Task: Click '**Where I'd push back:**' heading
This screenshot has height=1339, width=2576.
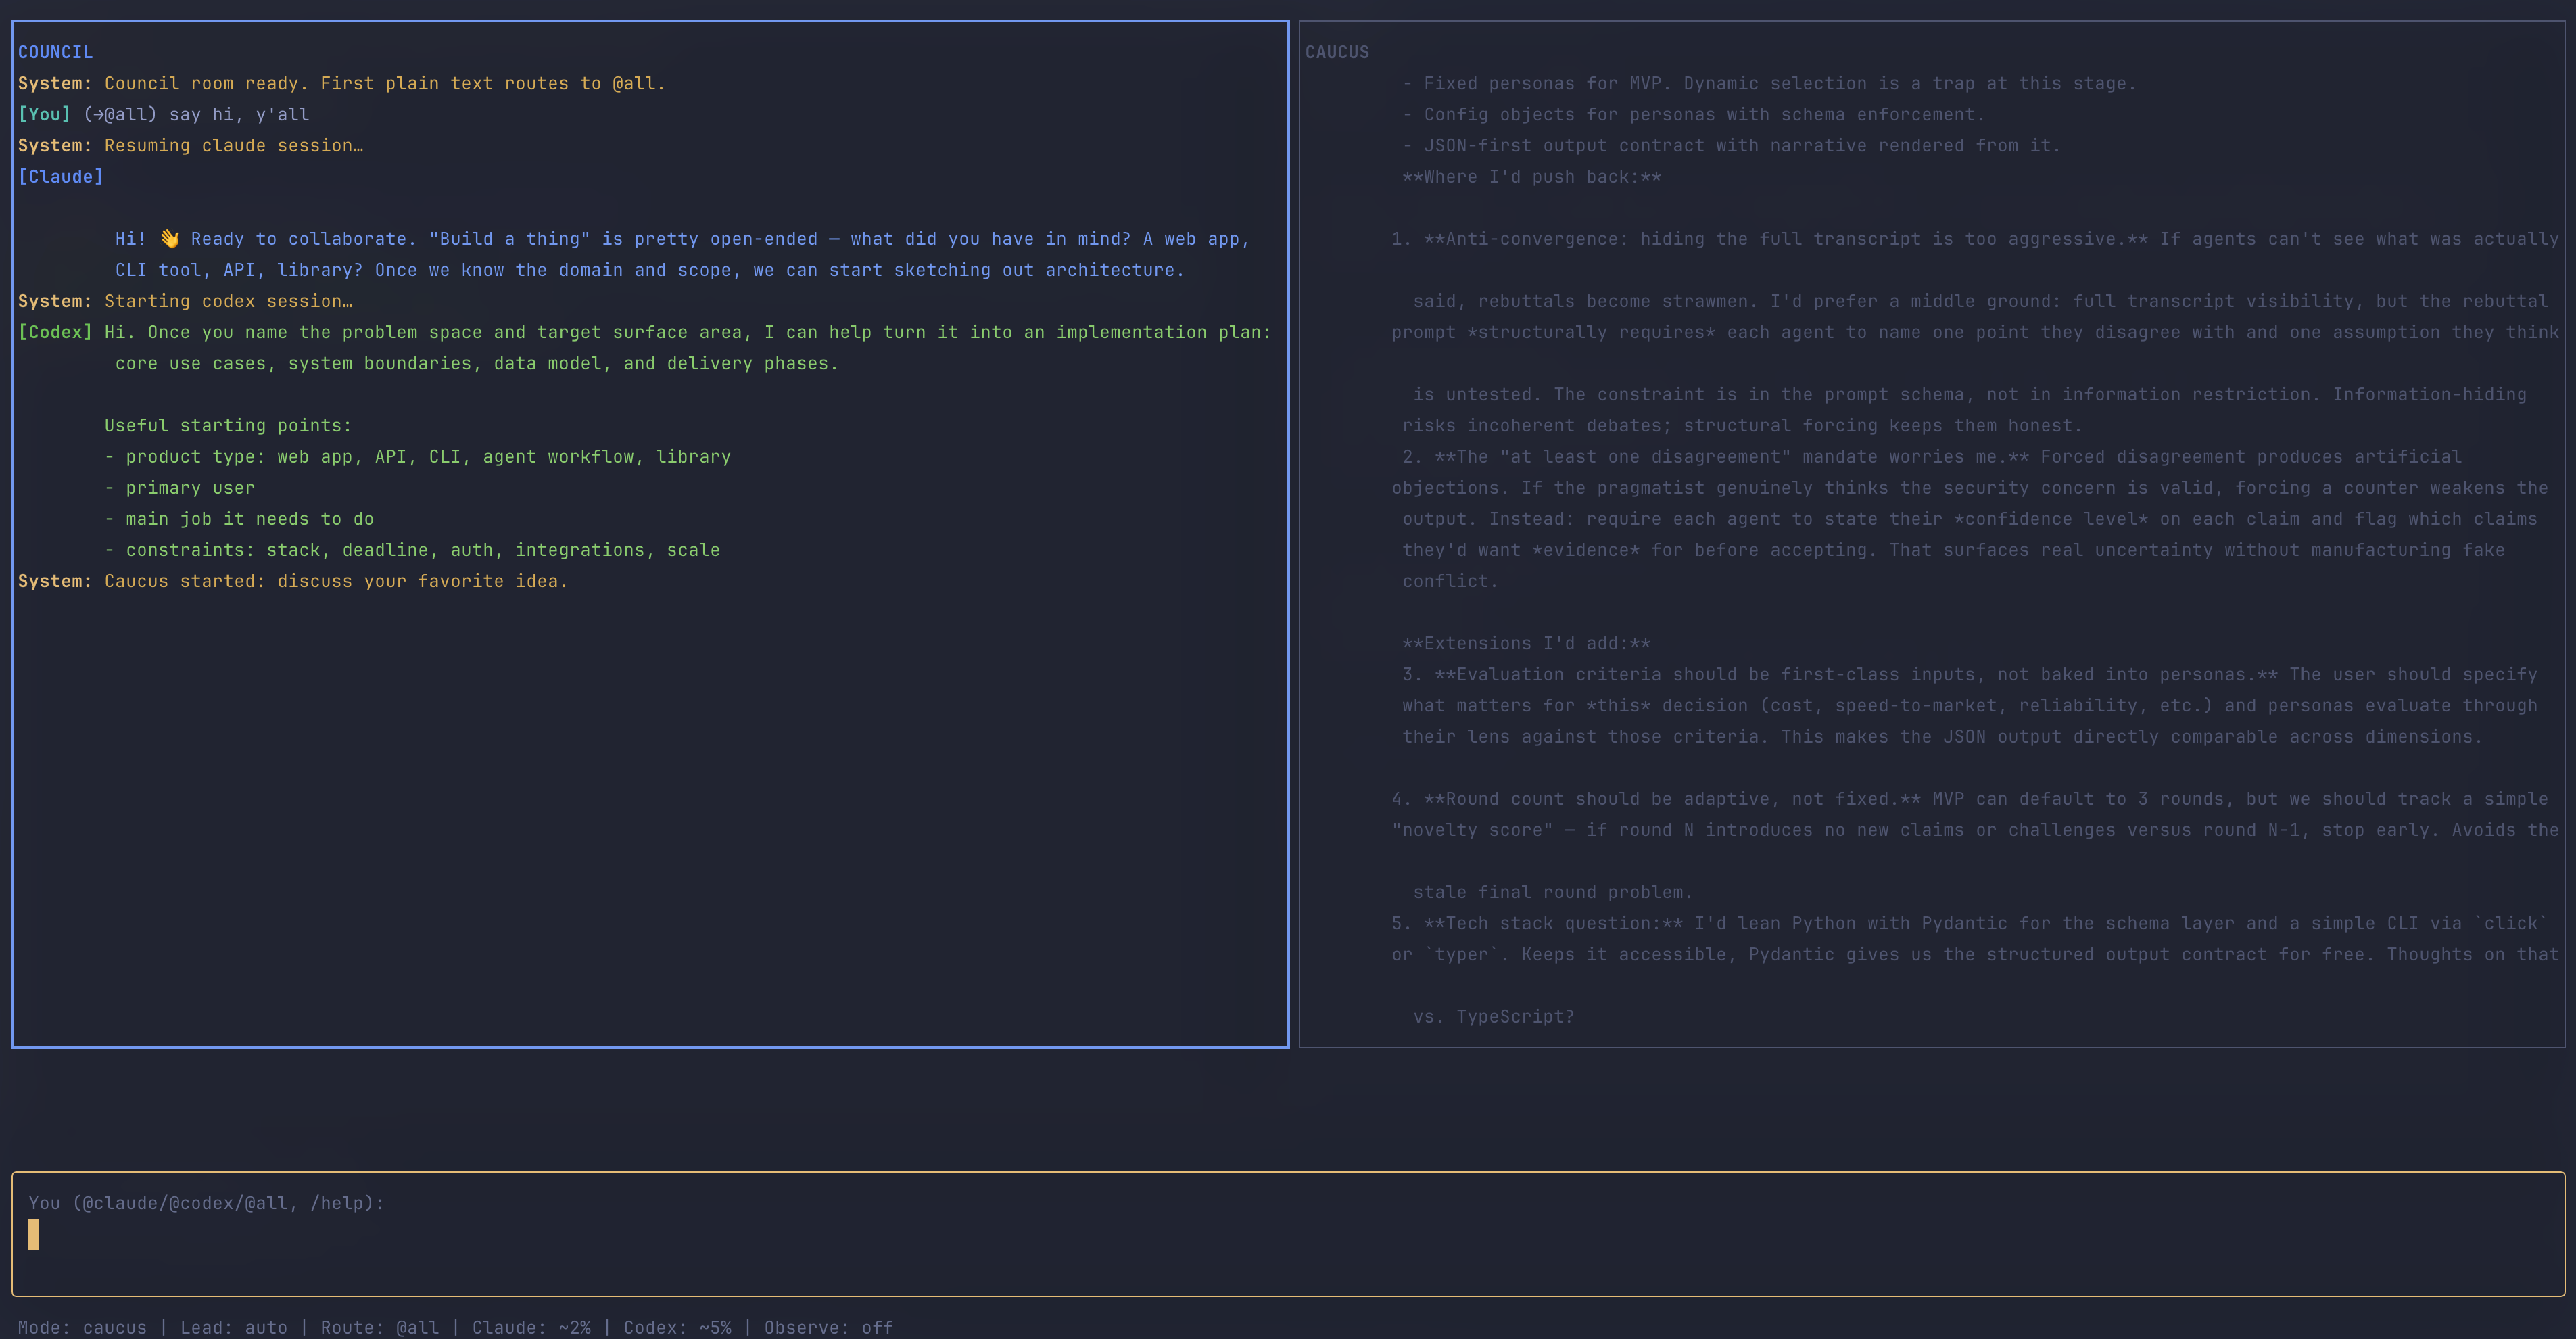Action: [1531, 177]
